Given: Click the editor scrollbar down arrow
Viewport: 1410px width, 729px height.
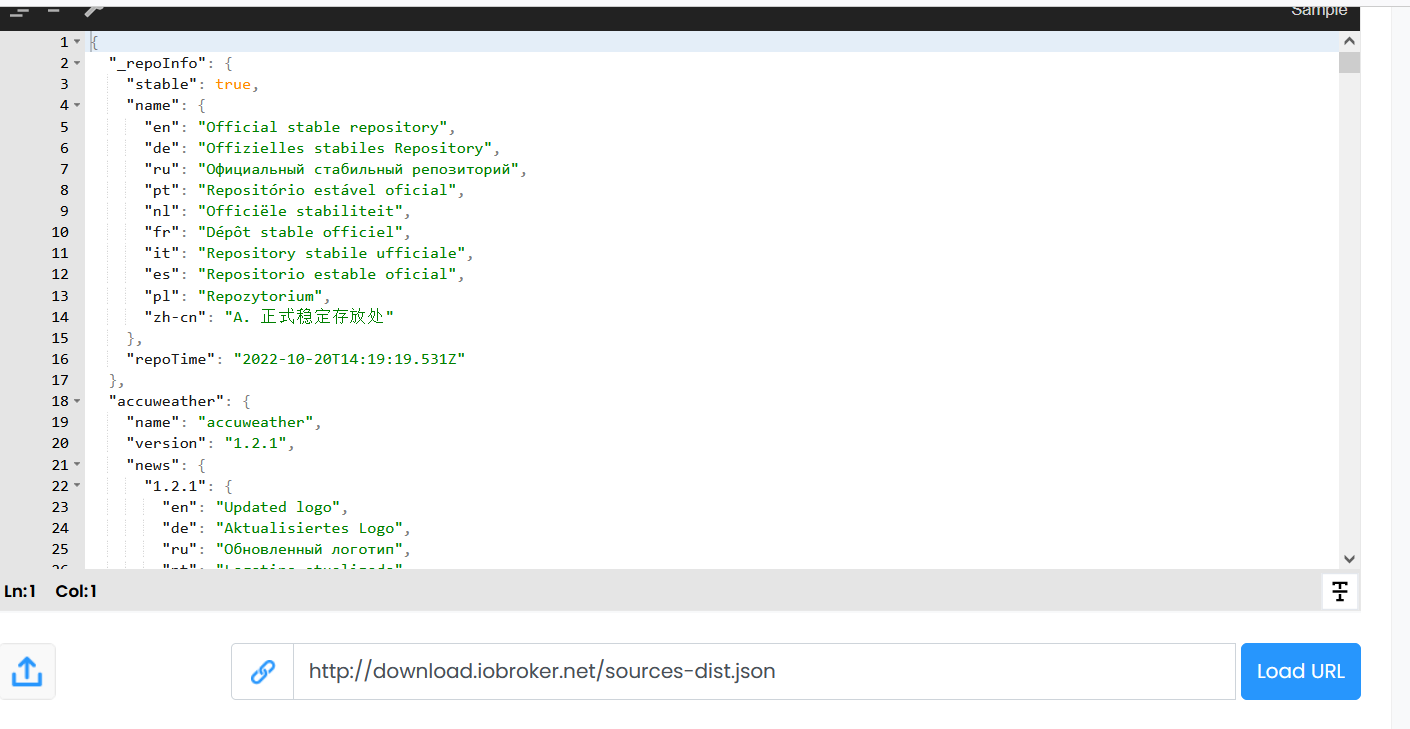Looking at the screenshot, I should [x=1349, y=559].
